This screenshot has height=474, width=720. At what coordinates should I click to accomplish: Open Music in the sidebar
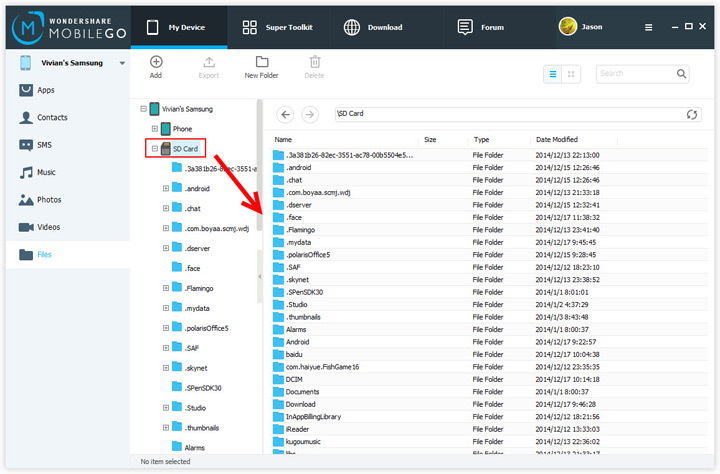pos(37,173)
